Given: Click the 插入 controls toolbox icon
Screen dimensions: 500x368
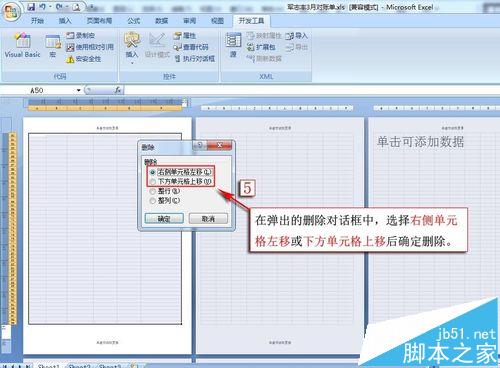Looking at the screenshot, I should point(132,41).
